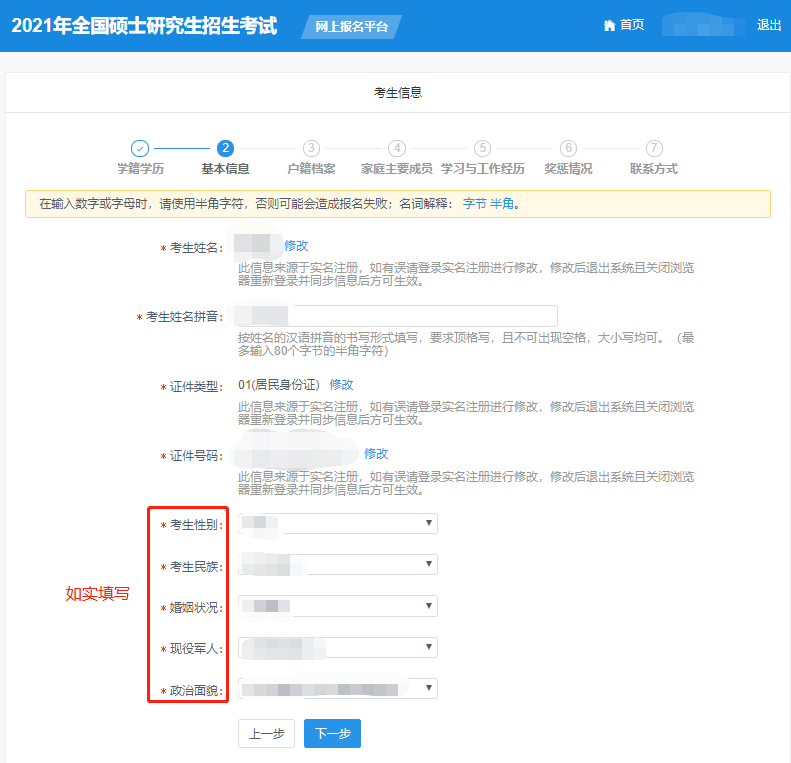The width and height of the screenshot is (791, 763).
Task: Open the 政治面貌 dropdown
Action: point(337,689)
